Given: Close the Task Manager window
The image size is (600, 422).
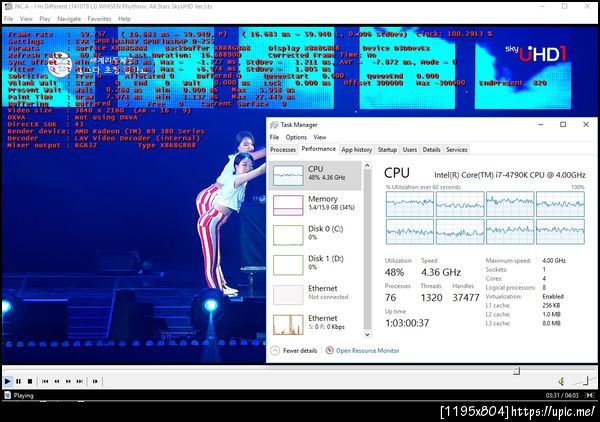Looking at the screenshot, I should (586, 125).
